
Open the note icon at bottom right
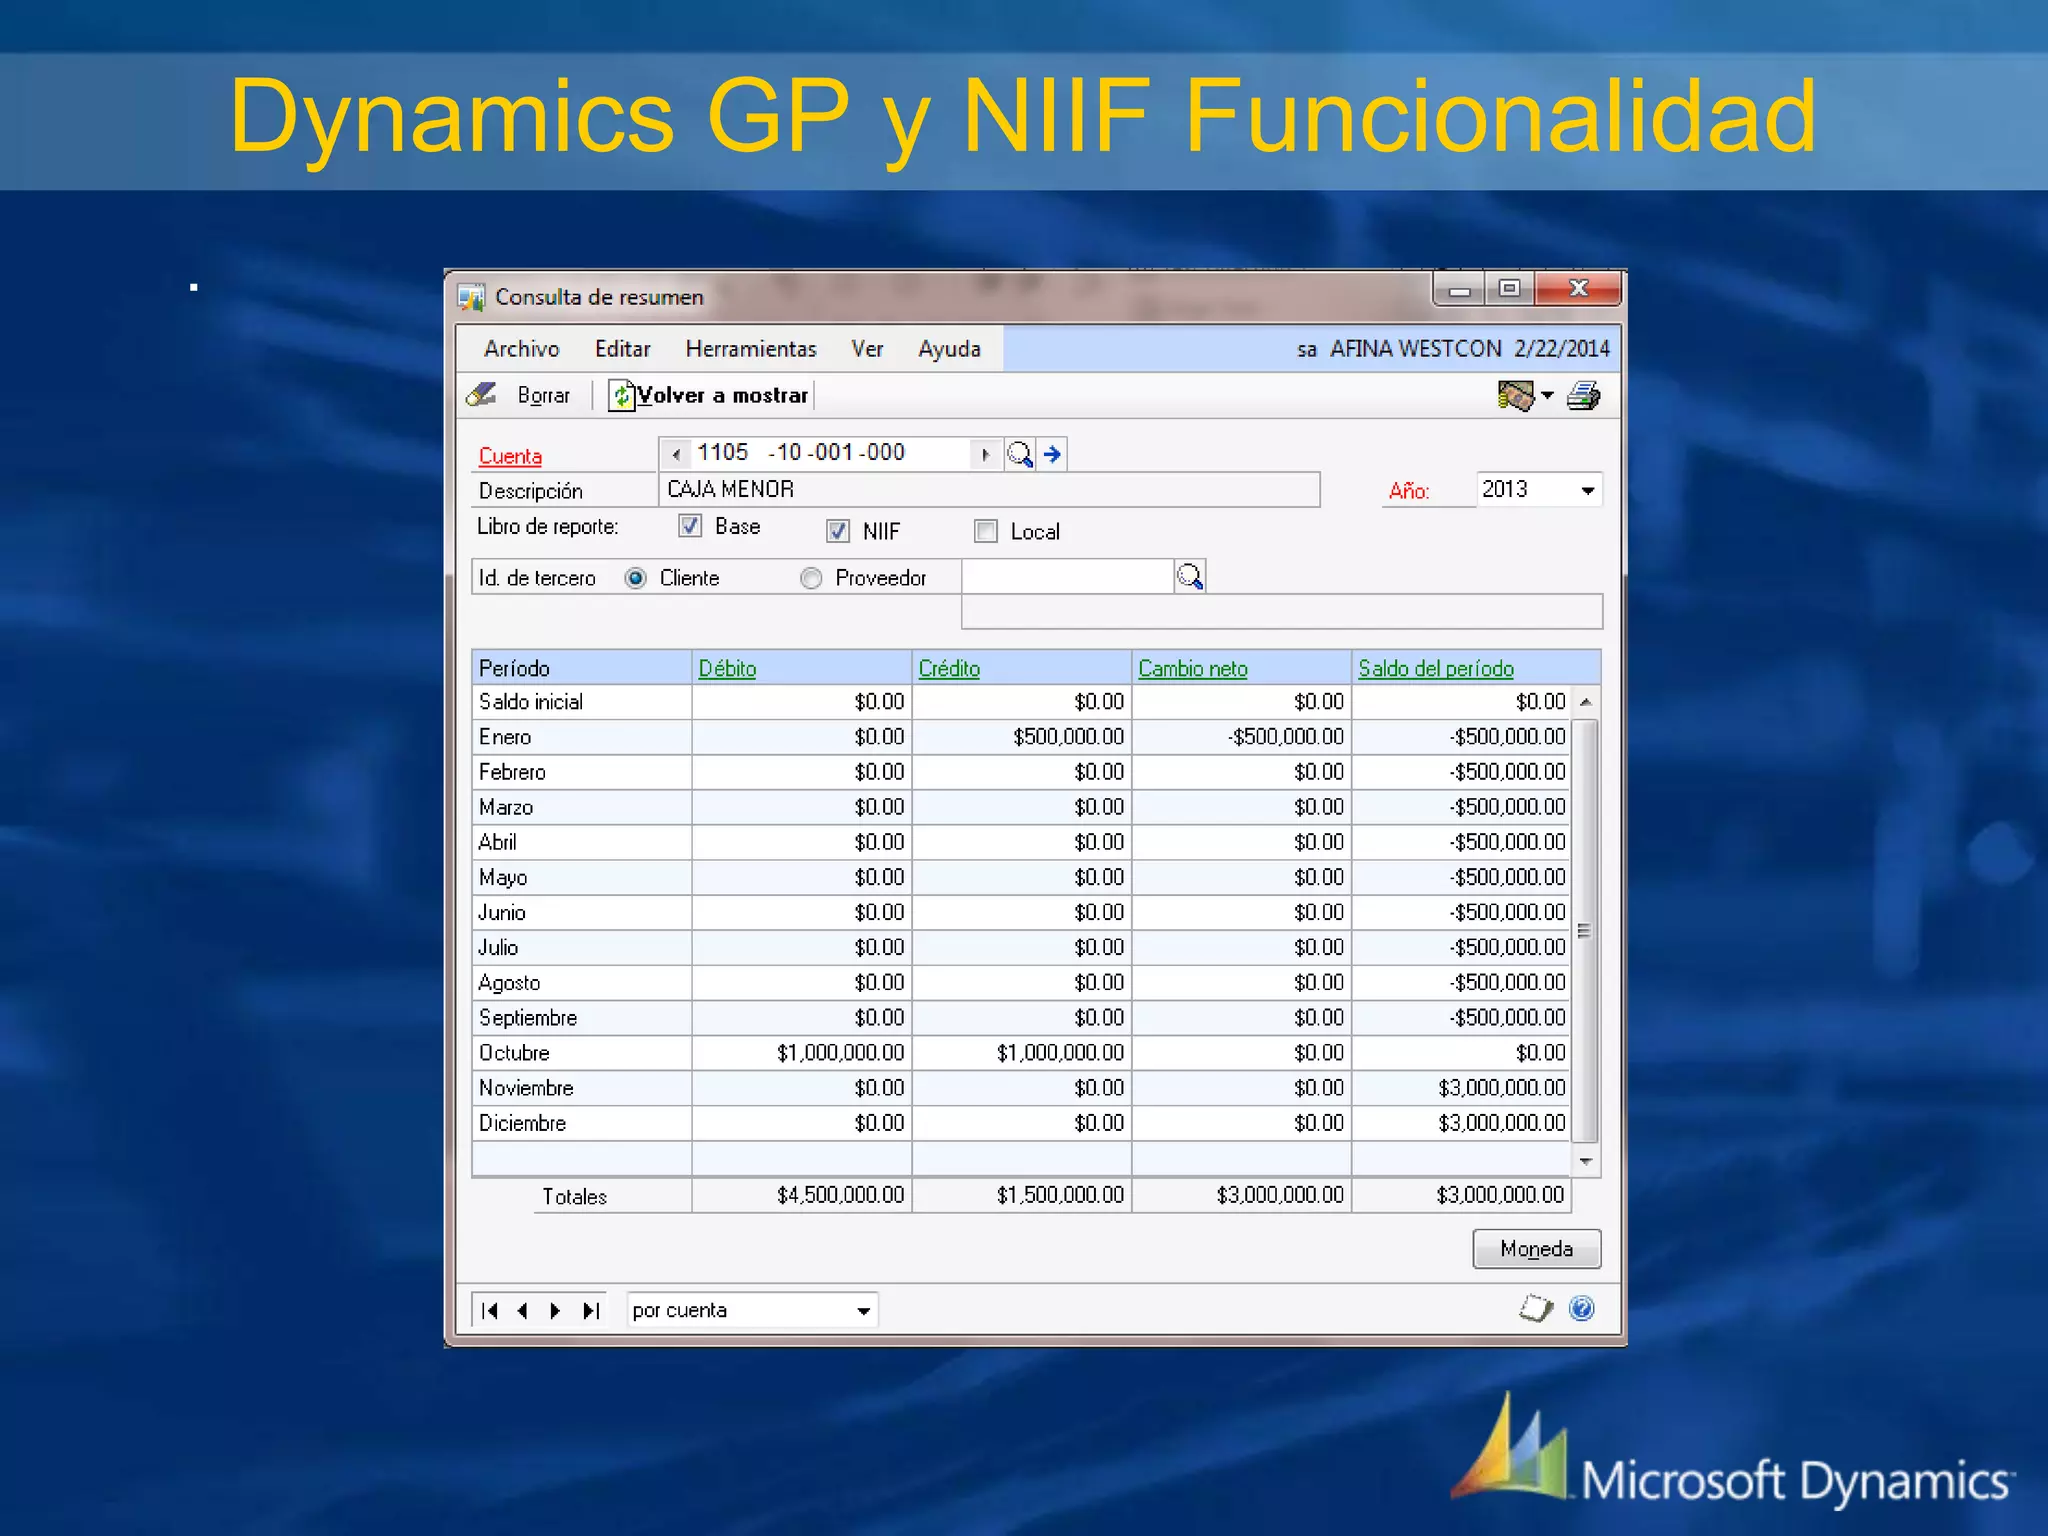click(x=1535, y=1308)
